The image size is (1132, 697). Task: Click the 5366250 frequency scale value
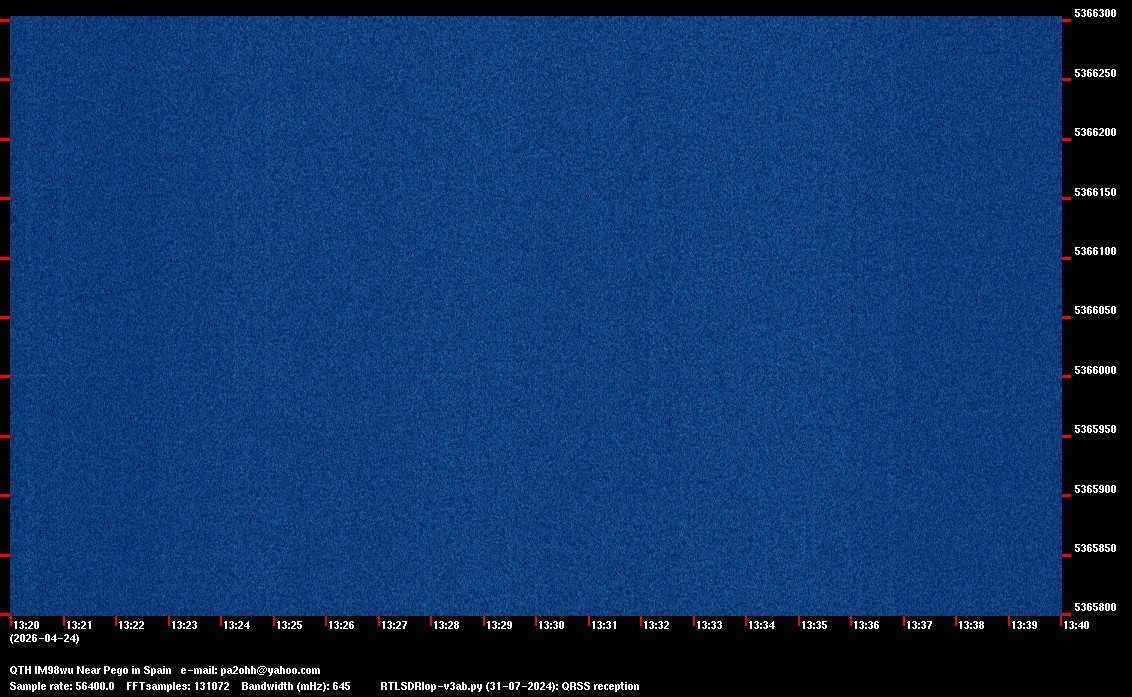1094,73
